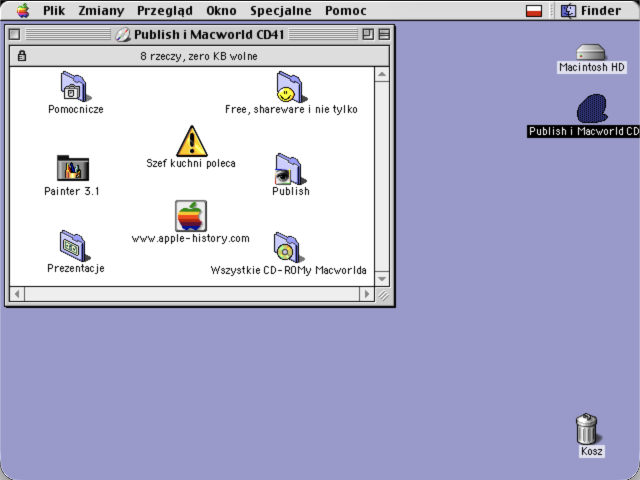
Task: Open the Pomoc menu
Action: pyautogui.click(x=346, y=10)
